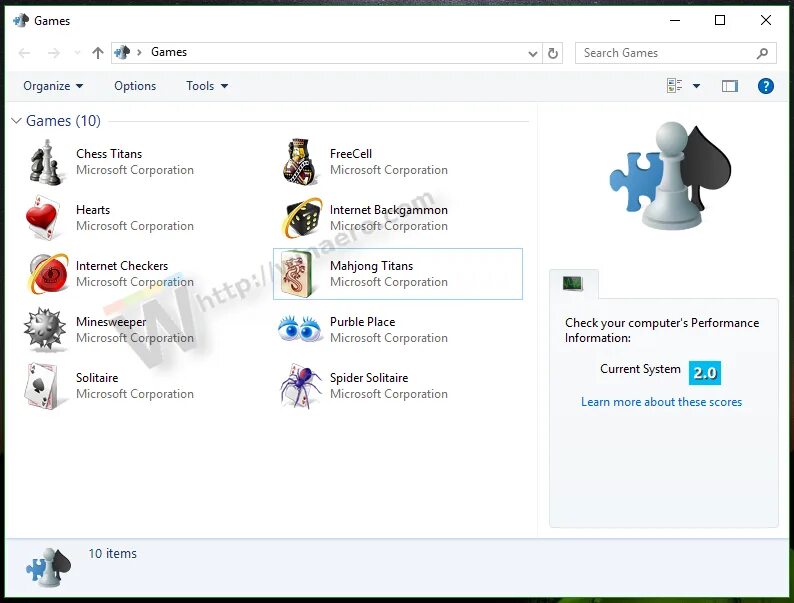The height and width of the screenshot is (603, 794).
Task: Open the Help question mark button
Action: [x=766, y=86]
